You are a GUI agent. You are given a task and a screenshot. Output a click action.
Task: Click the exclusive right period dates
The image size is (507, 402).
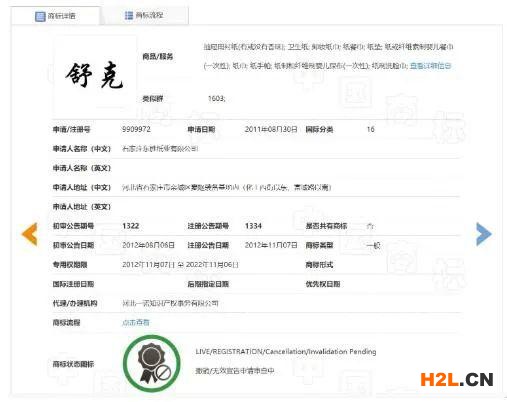tap(180, 265)
